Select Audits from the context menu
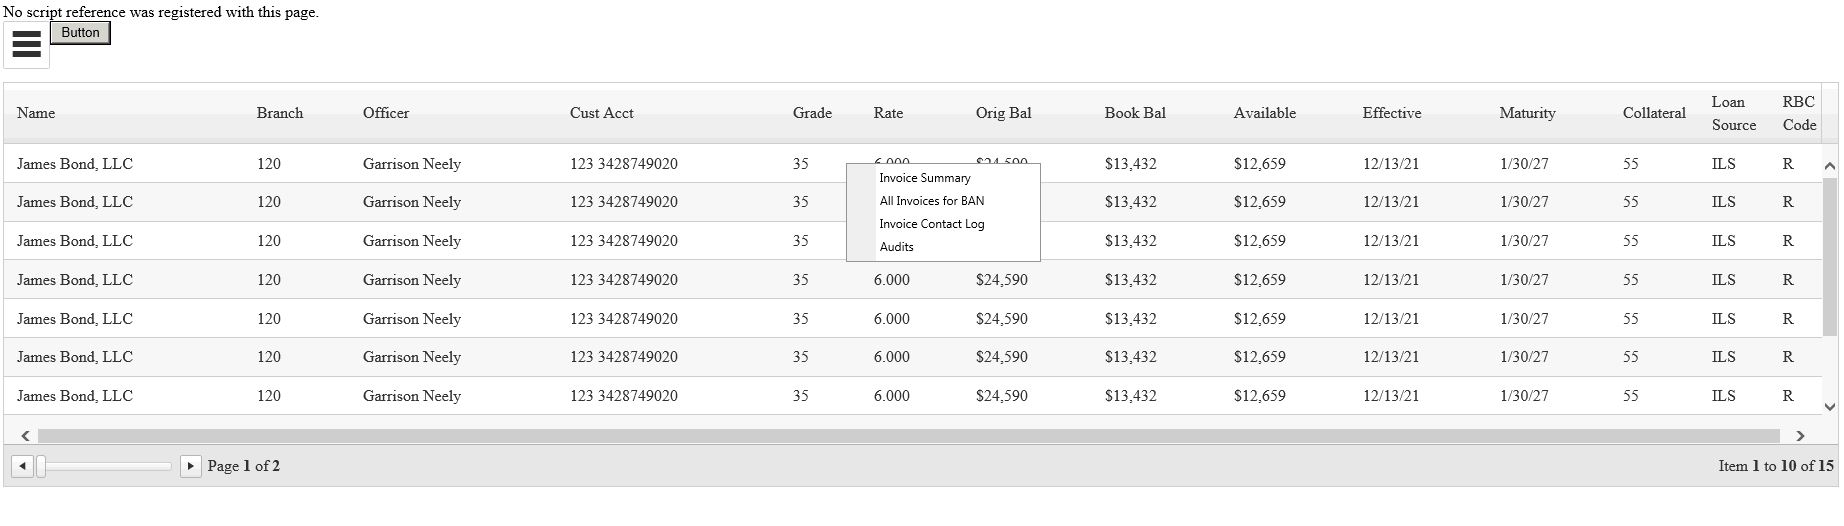Image resolution: width=1844 pixels, height=526 pixels. point(897,247)
